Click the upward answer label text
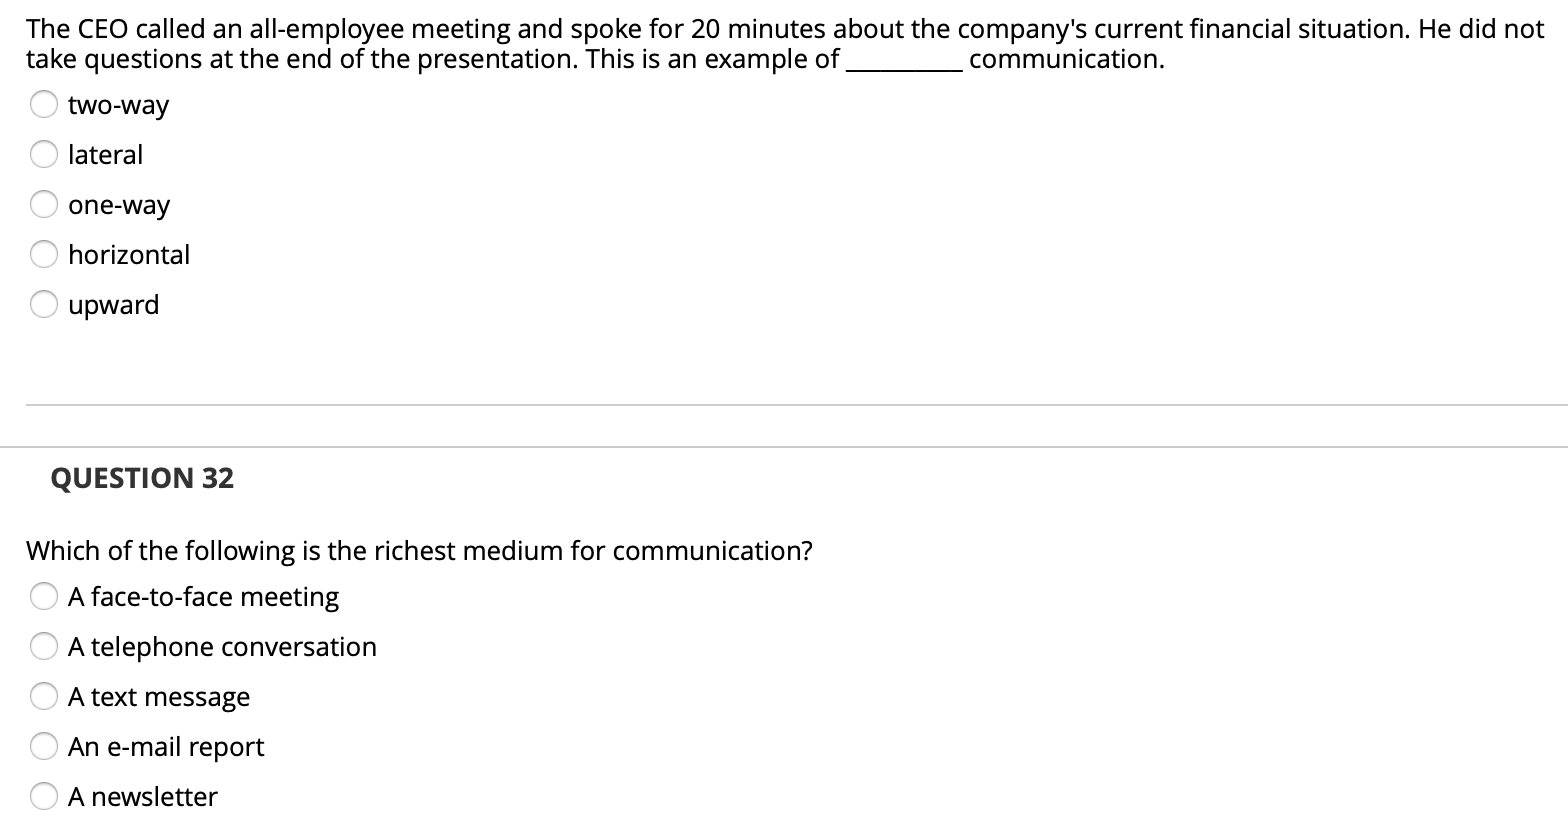This screenshot has width=1568, height=824. [x=114, y=304]
